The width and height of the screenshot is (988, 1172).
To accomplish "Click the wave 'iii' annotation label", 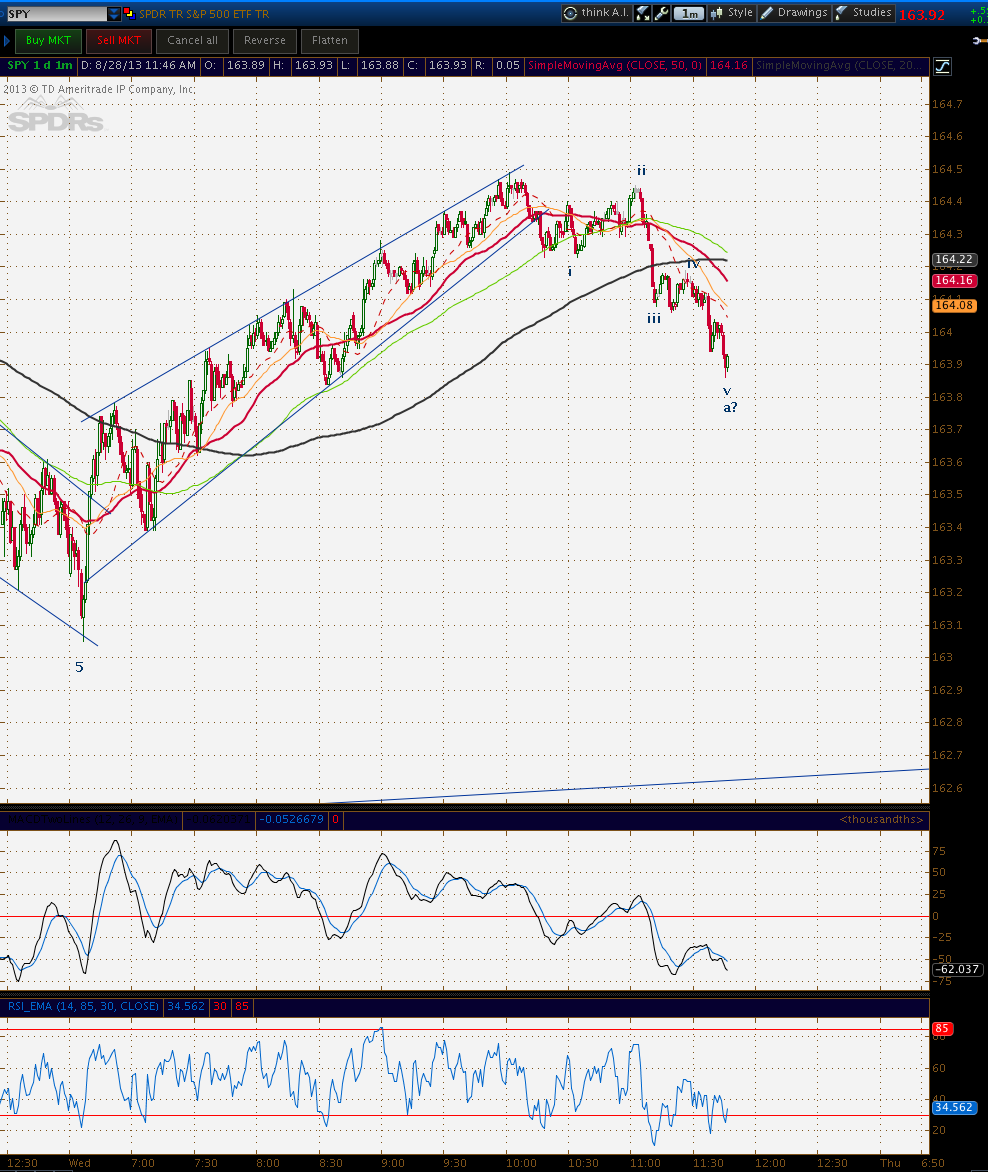I will (654, 318).
